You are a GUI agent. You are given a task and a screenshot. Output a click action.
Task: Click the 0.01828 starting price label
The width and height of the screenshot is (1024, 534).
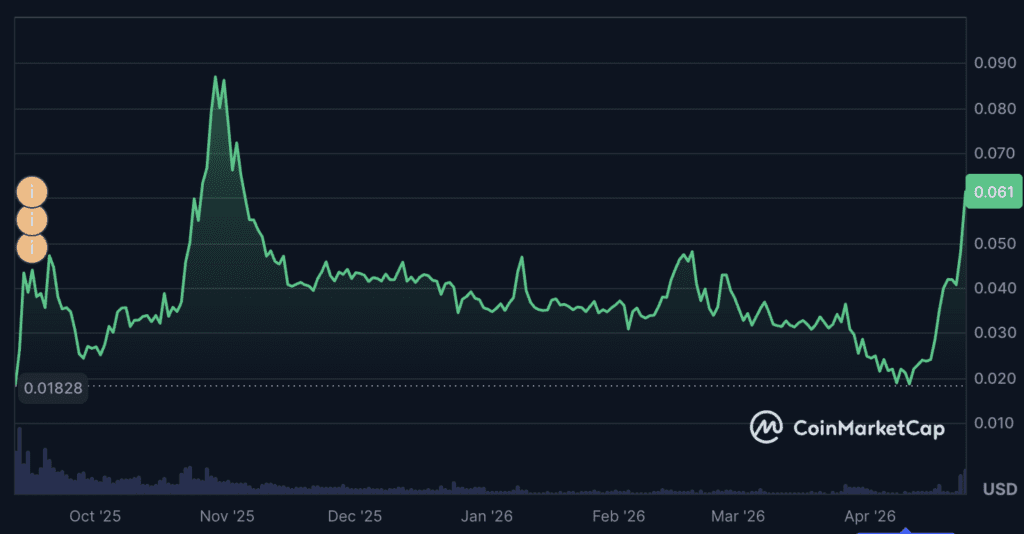tap(53, 386)
